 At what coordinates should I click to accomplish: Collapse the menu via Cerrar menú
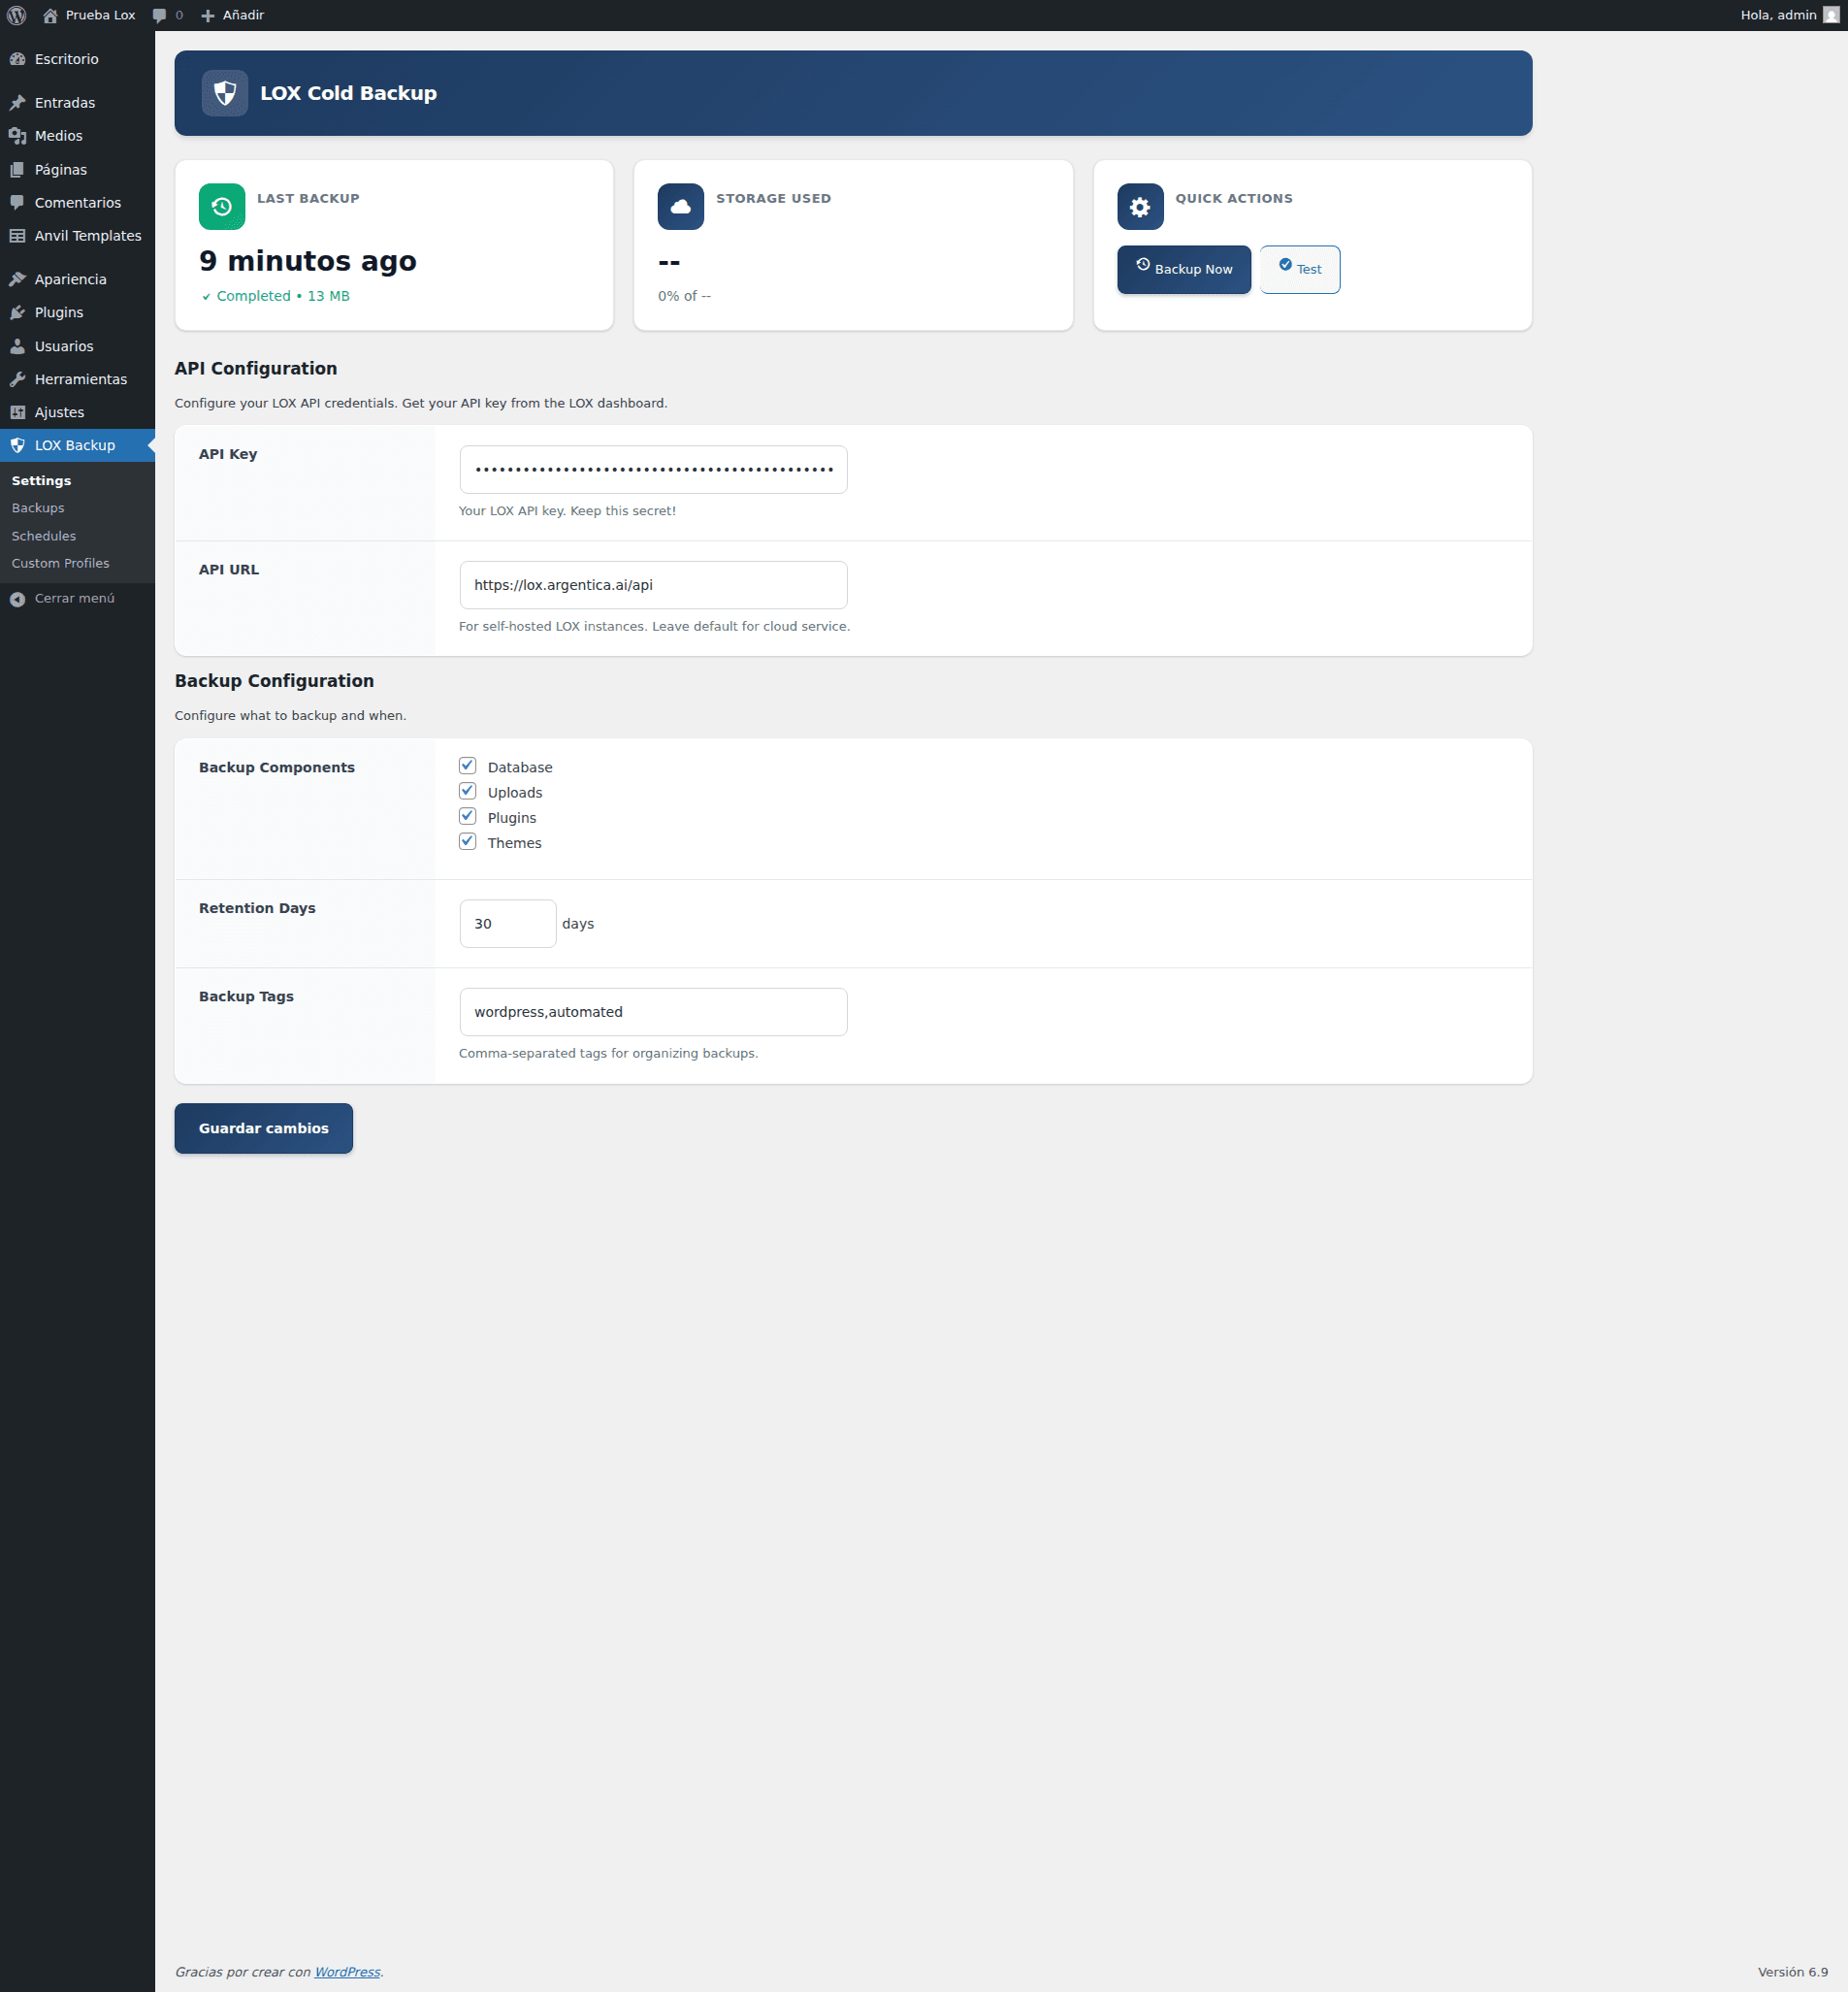pos(64,598)
